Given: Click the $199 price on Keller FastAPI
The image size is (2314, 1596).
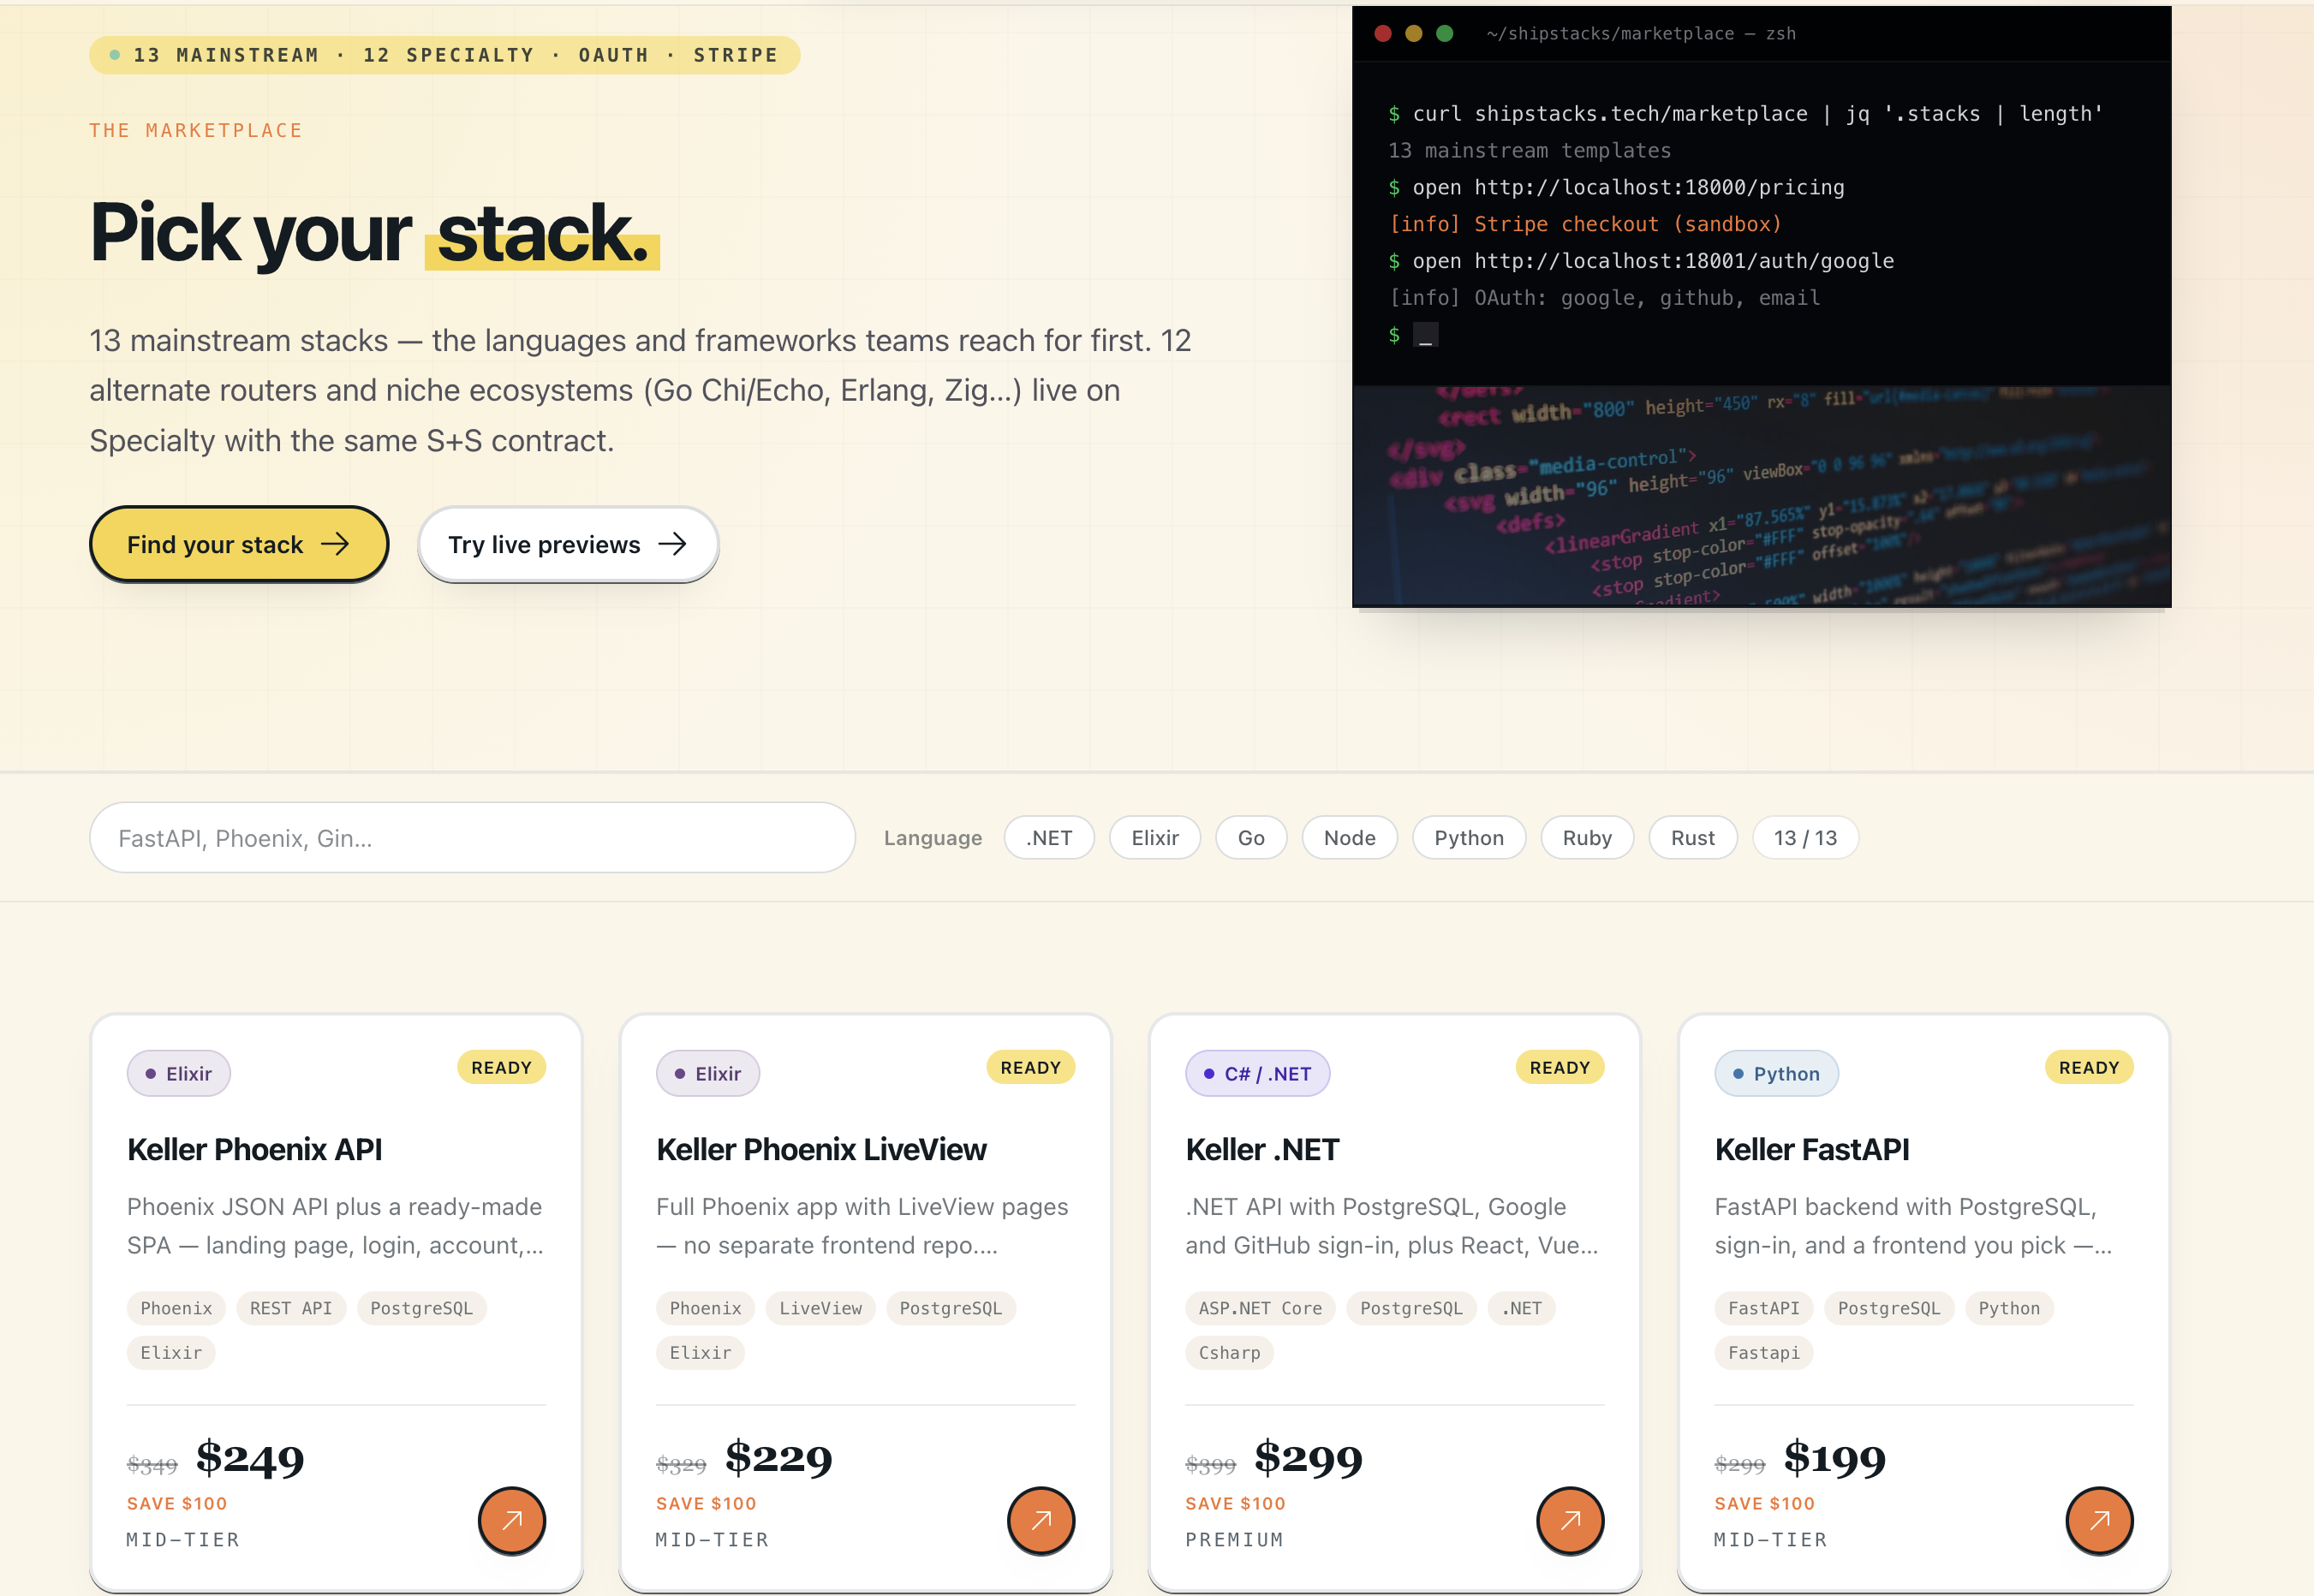Looking at the screenshot, I should click(1835, 1459).
